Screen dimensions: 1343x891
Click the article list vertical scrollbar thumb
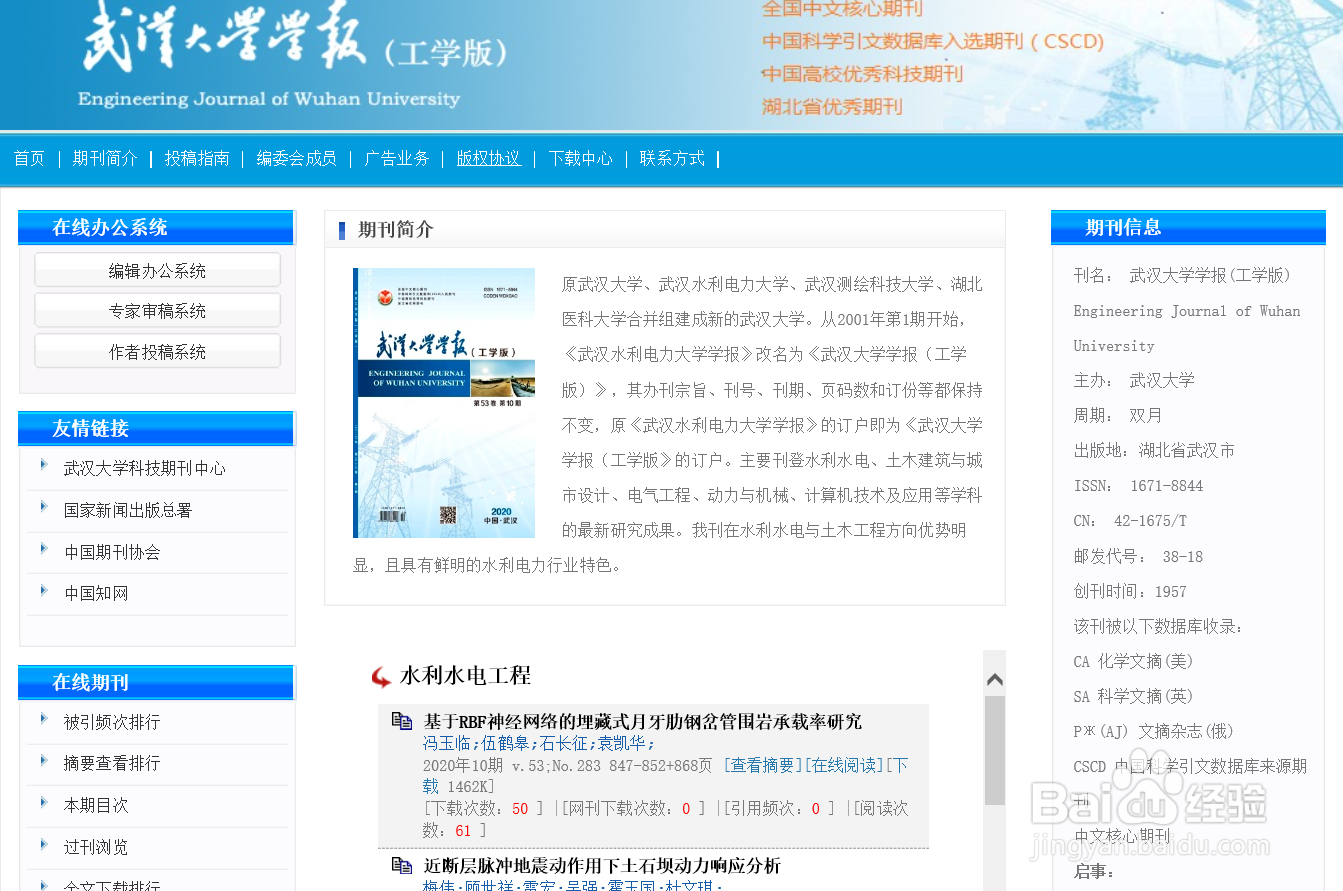995,751
